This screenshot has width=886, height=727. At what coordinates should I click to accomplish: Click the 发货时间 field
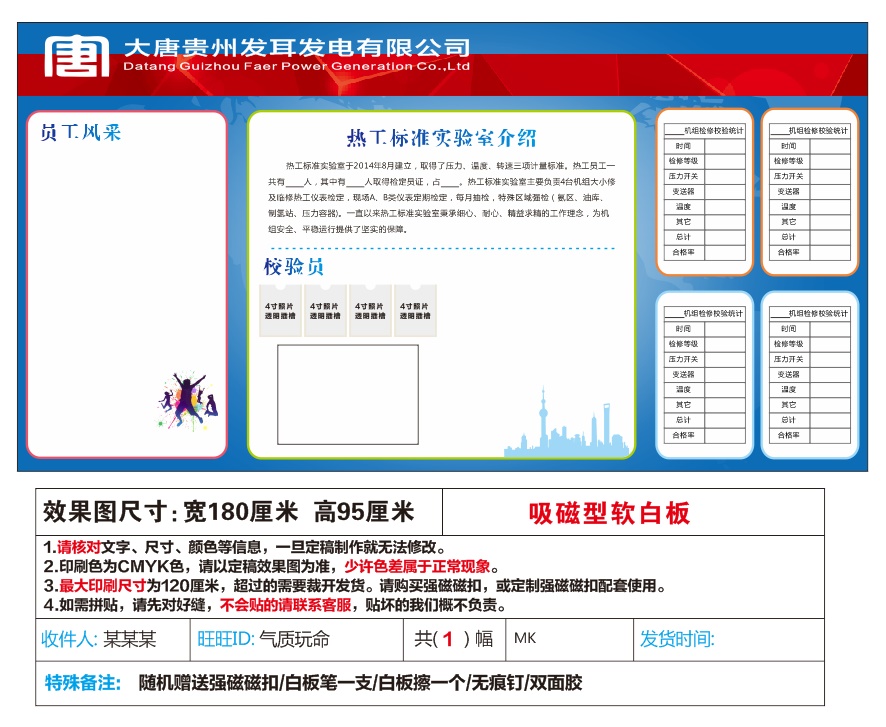pos(729,639)
